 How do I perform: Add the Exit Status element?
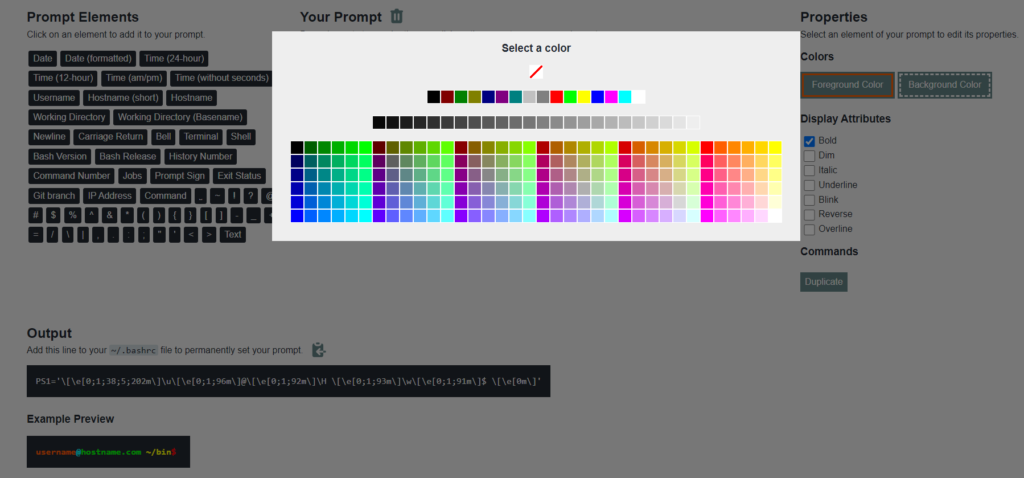coord(240,176)
